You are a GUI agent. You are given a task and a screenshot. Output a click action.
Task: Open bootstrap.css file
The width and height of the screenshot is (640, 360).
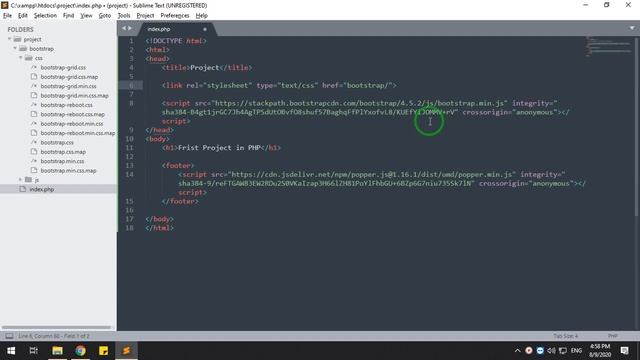tap(57, 142)
